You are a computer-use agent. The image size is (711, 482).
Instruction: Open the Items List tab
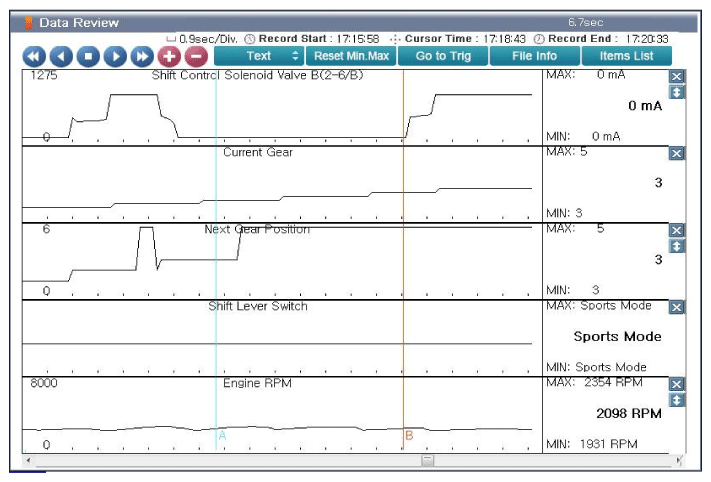click(x=626, y=56)
